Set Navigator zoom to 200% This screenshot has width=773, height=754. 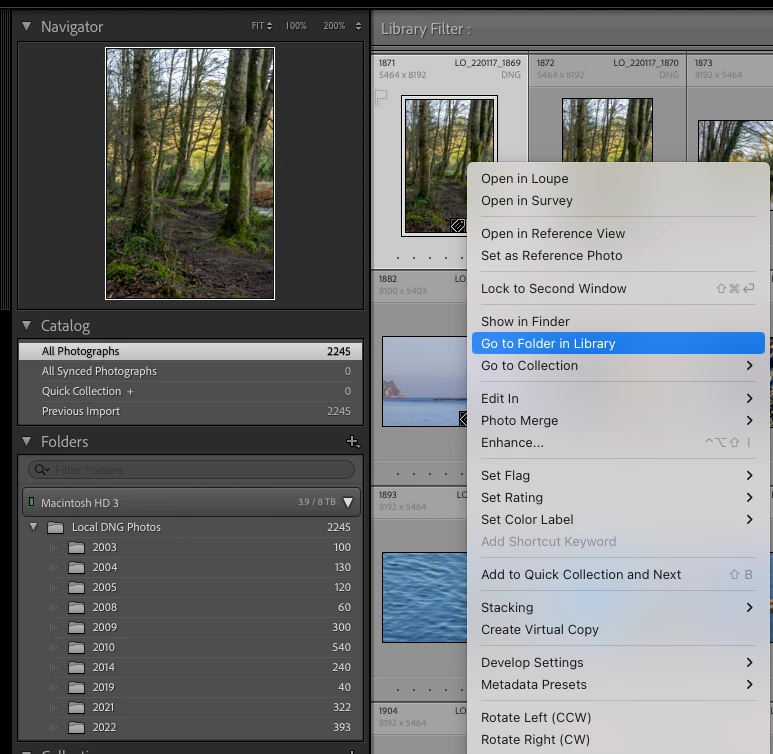[x=334, y=26]
